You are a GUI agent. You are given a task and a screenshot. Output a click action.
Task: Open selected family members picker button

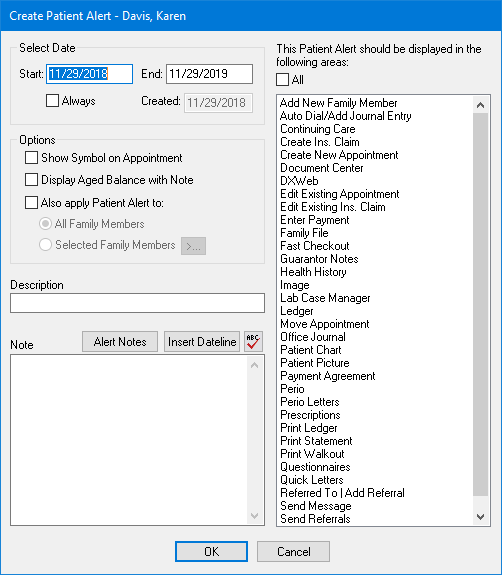point(193,246)
